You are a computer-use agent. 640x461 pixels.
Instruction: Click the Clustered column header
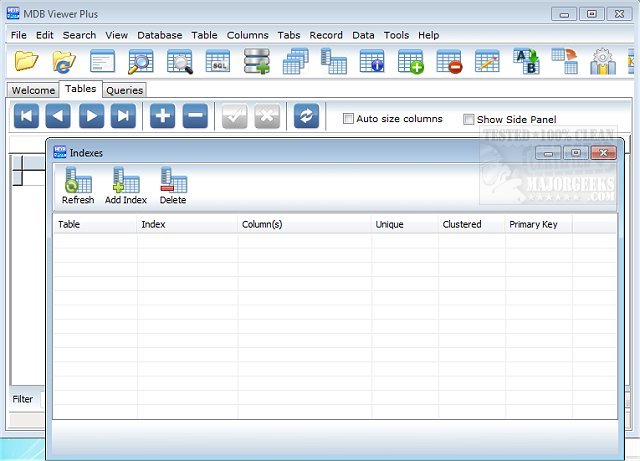pyautogui.click(x=471, y=224)
